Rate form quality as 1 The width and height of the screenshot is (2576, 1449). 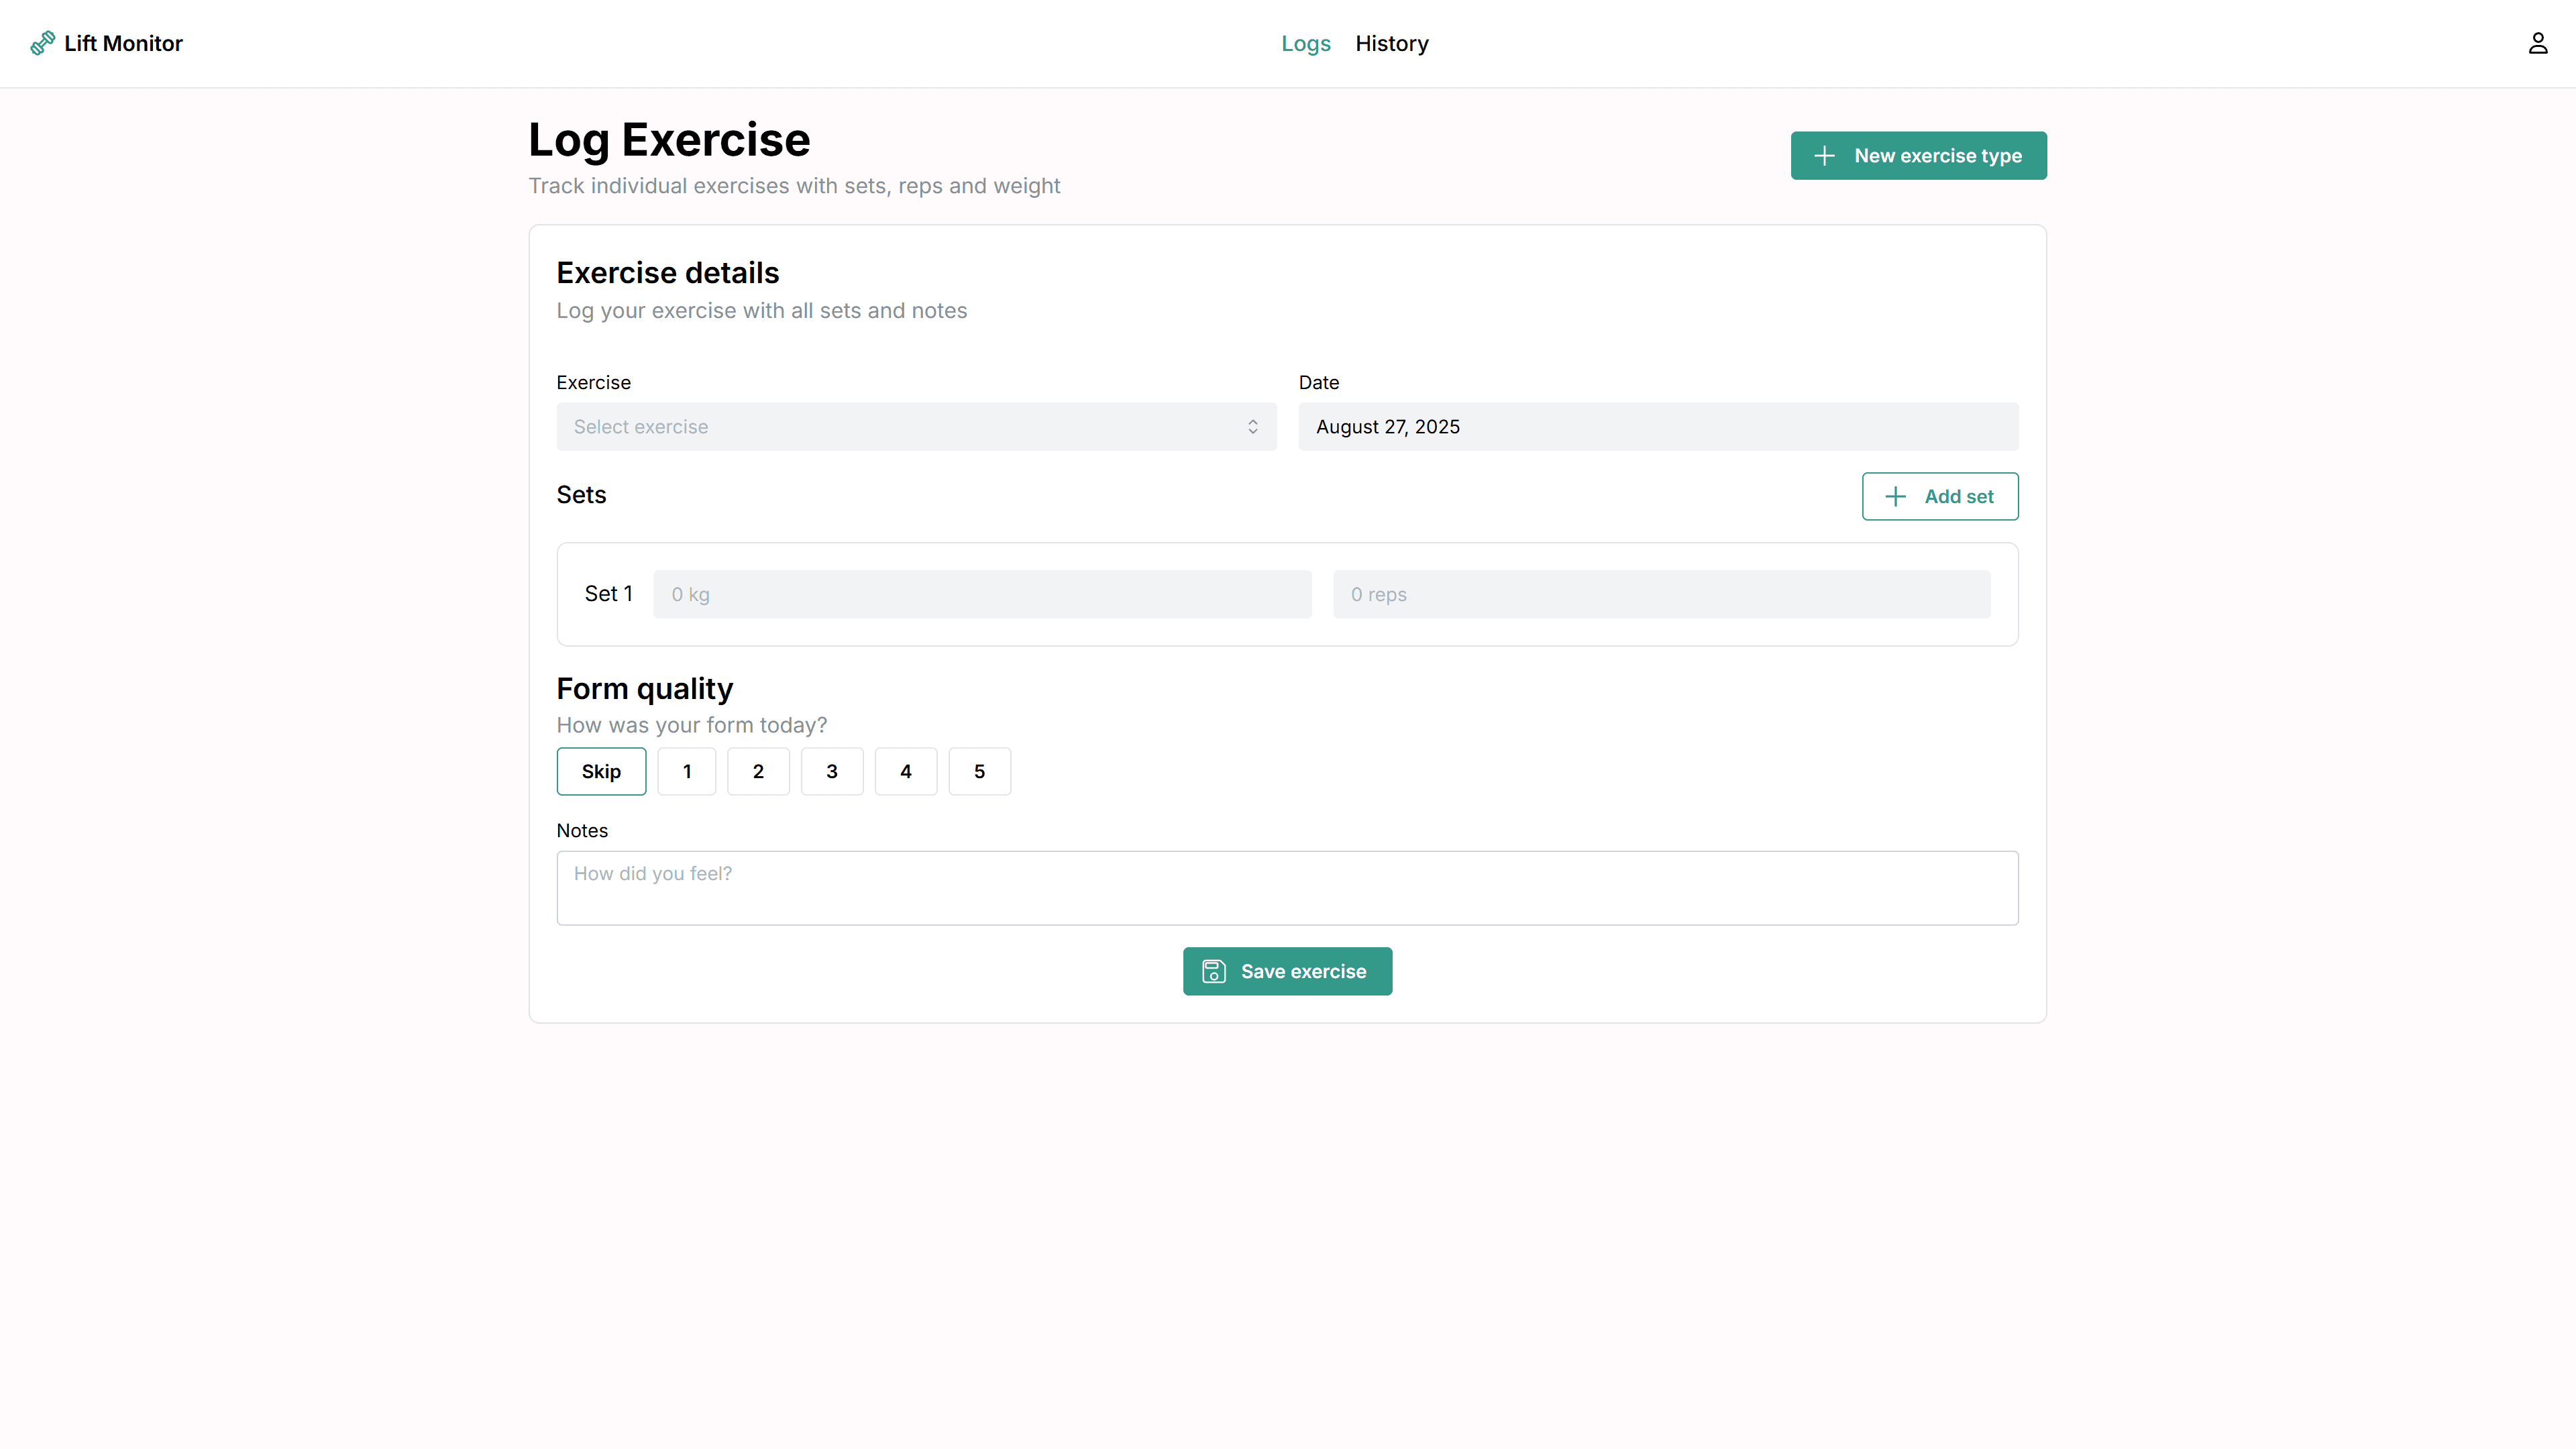click(x=686, y=771)
